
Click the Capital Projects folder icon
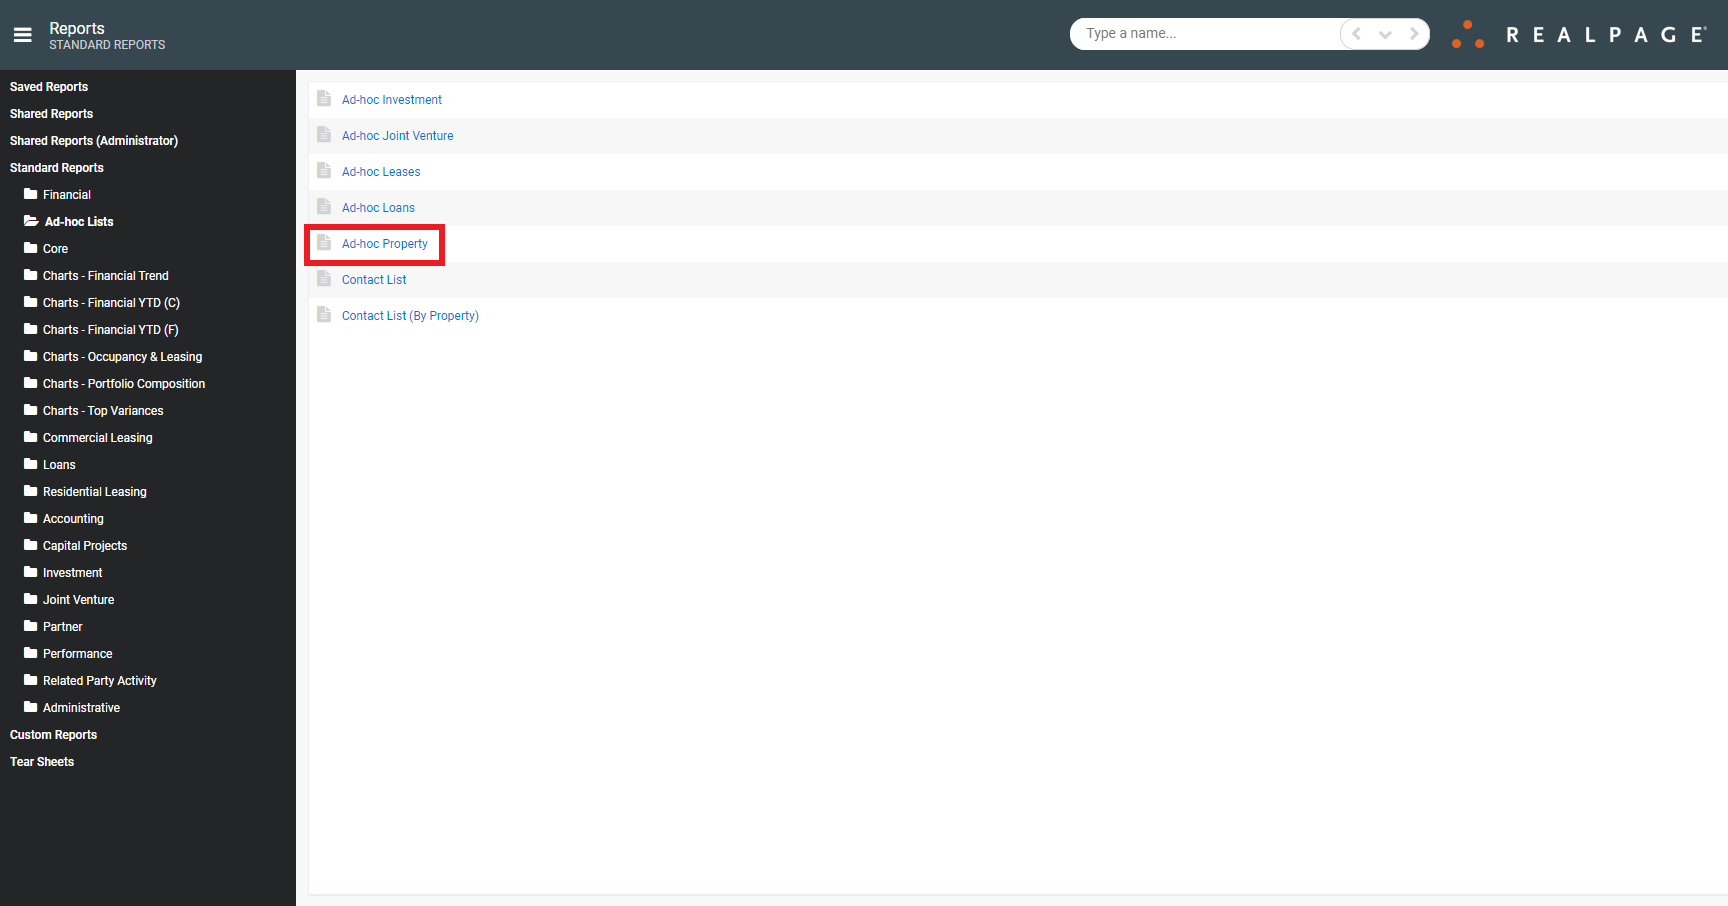point(30,545)
